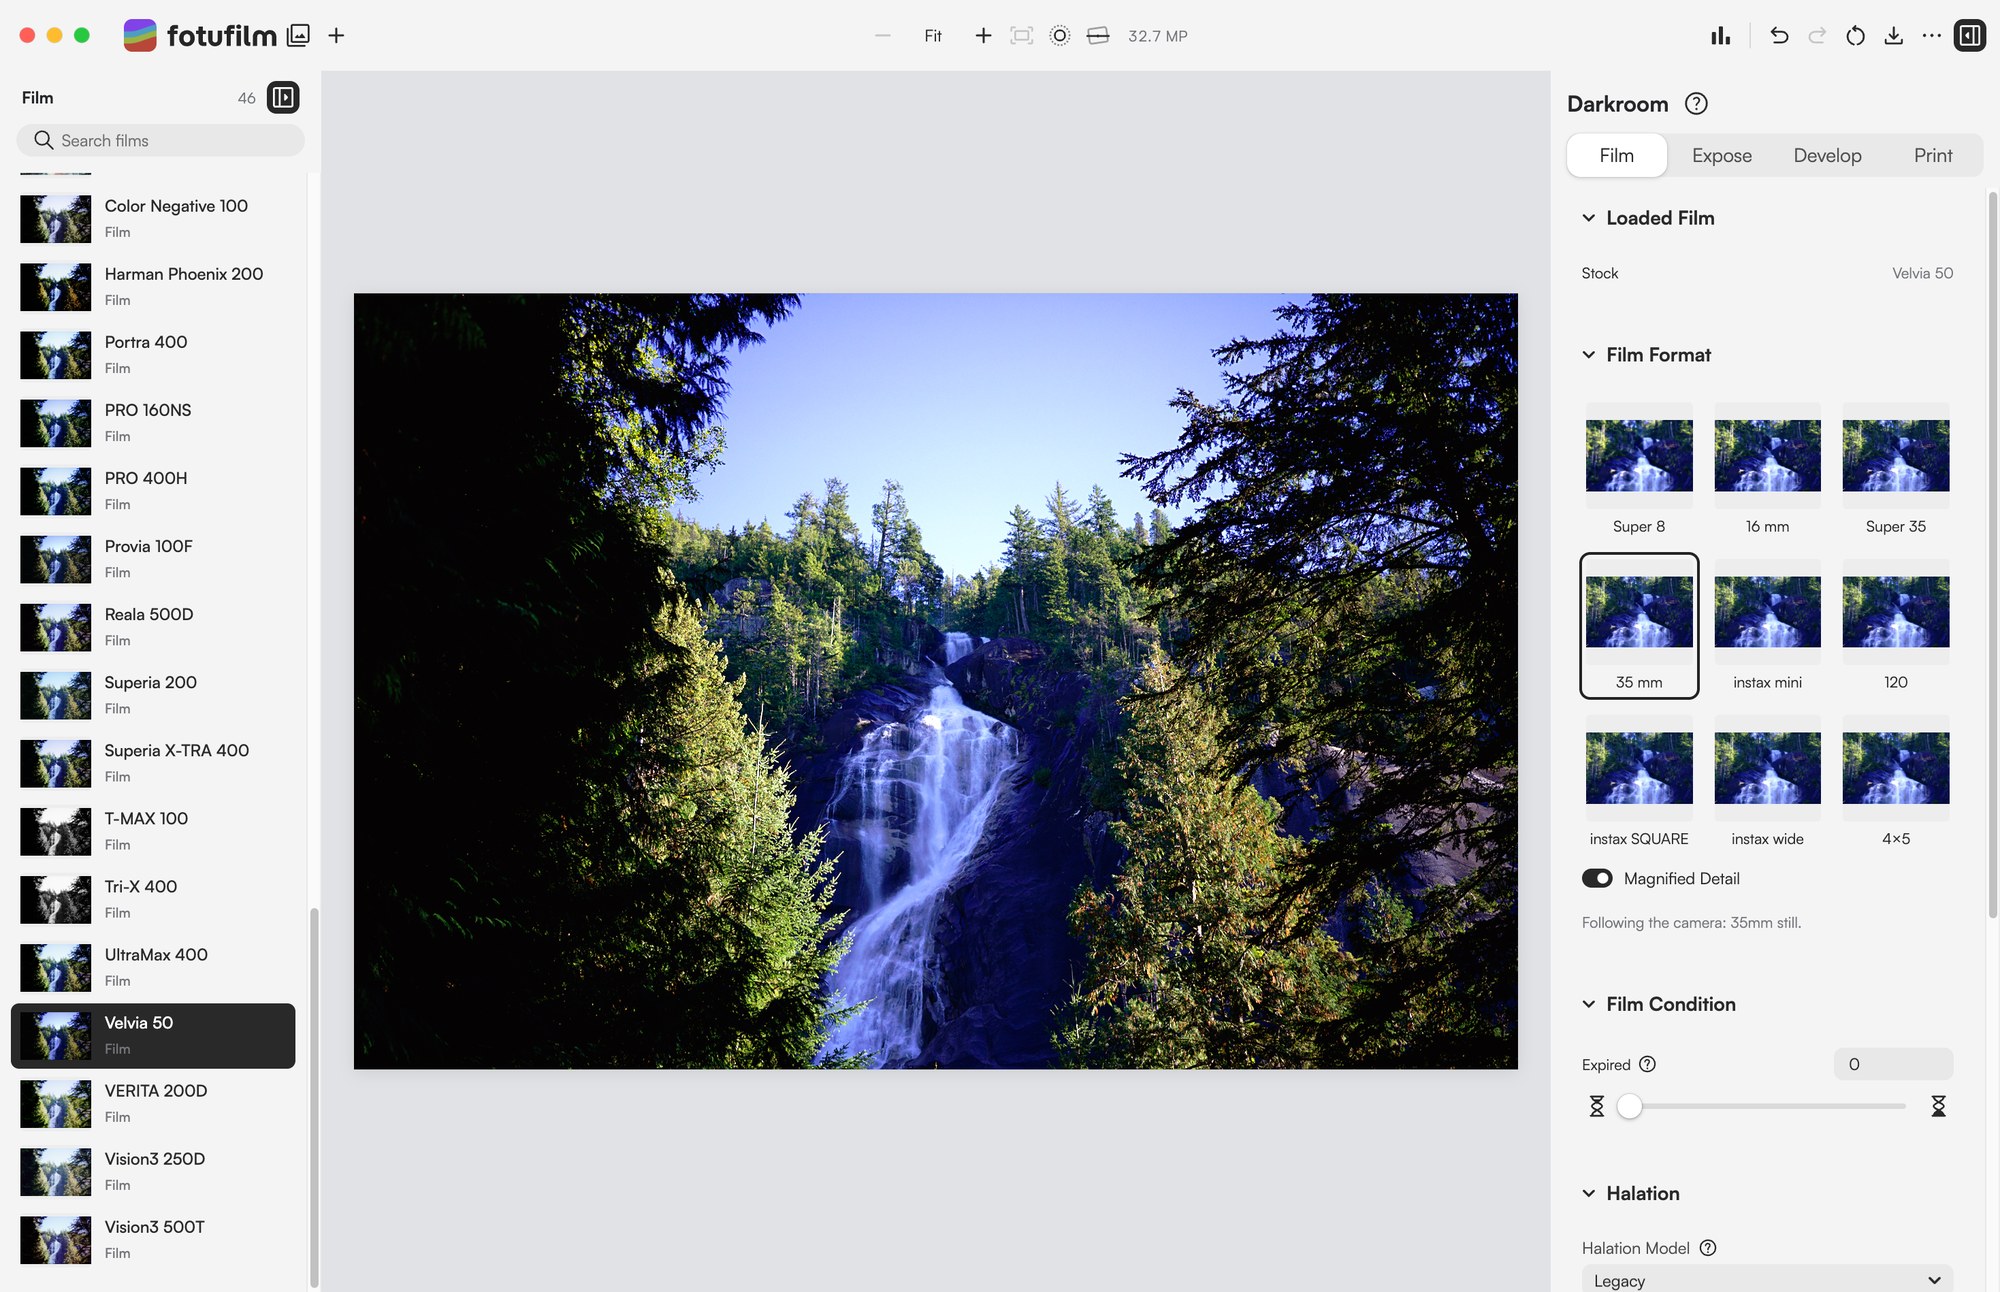
Task: Collapse the Film list sidebar icon
Action: point(283,97)
